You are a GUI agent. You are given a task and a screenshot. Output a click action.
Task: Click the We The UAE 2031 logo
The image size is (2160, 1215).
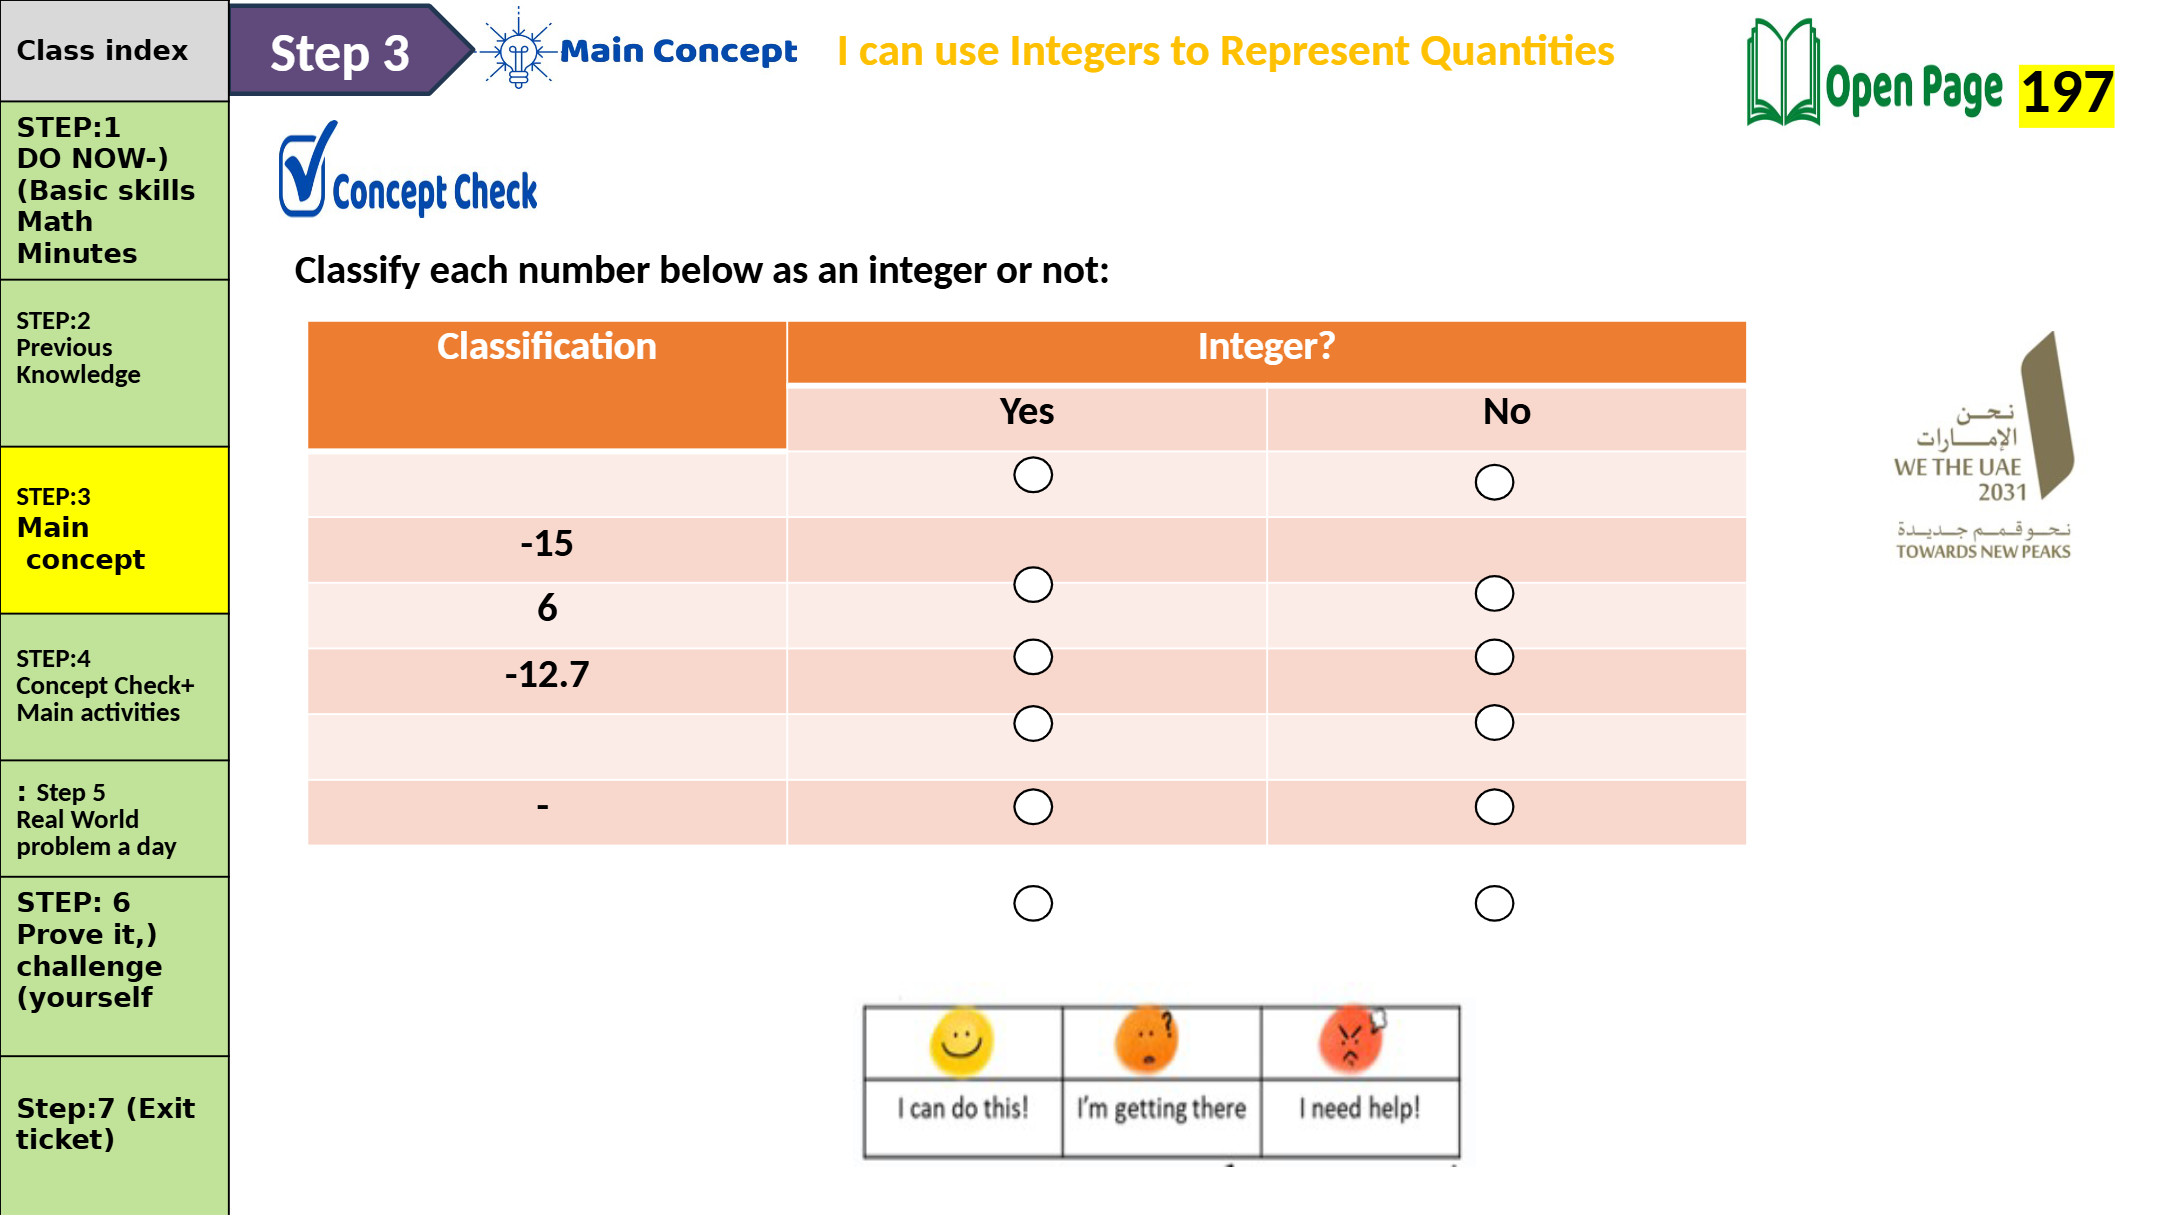click(1984, 446)
